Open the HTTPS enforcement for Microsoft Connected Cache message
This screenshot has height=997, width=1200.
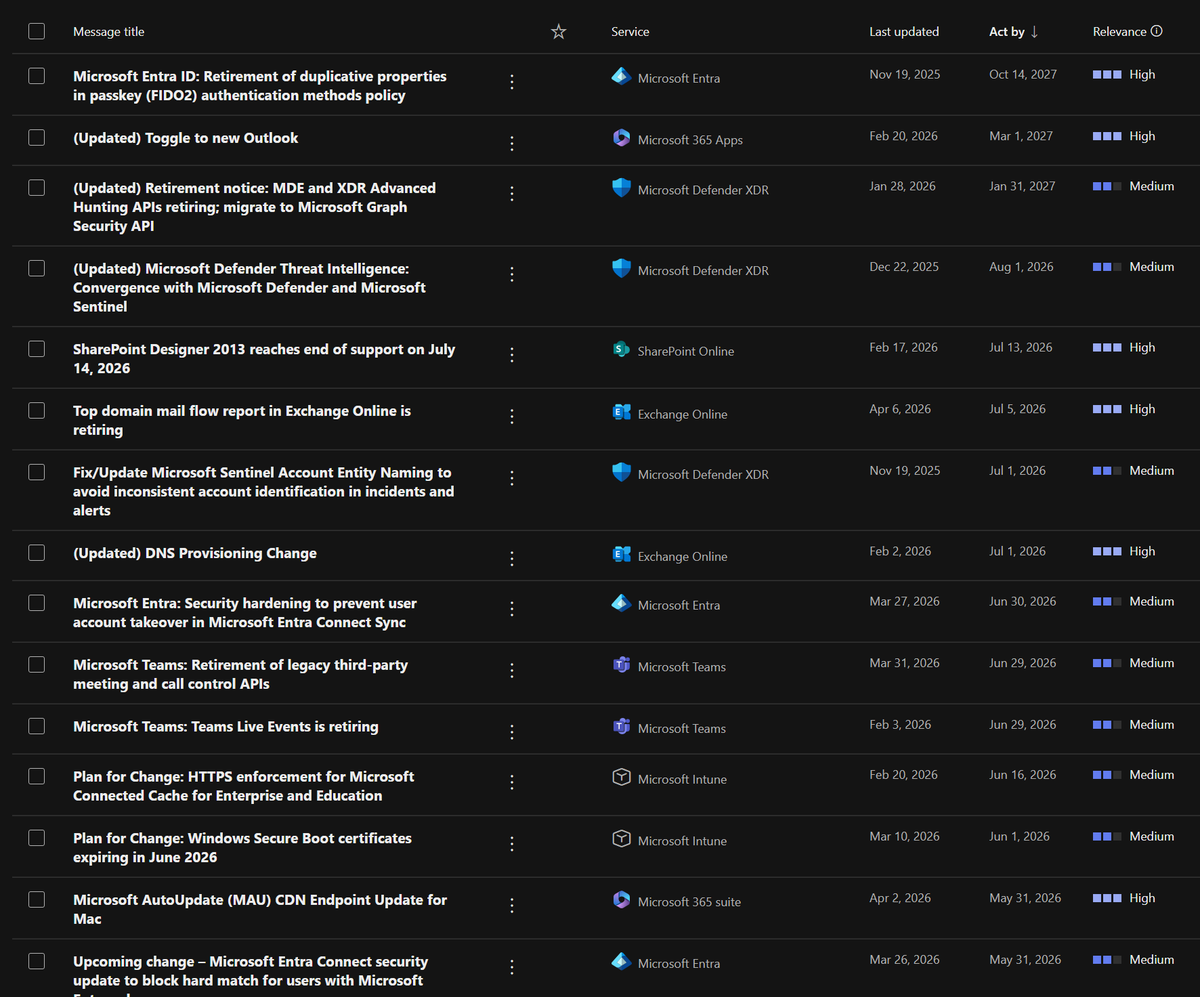243,786
